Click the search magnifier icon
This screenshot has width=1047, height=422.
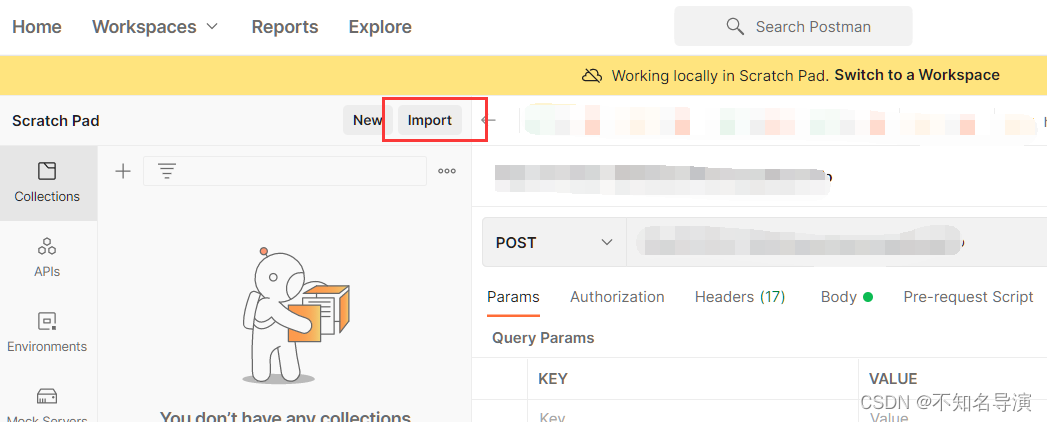point(735,27)
